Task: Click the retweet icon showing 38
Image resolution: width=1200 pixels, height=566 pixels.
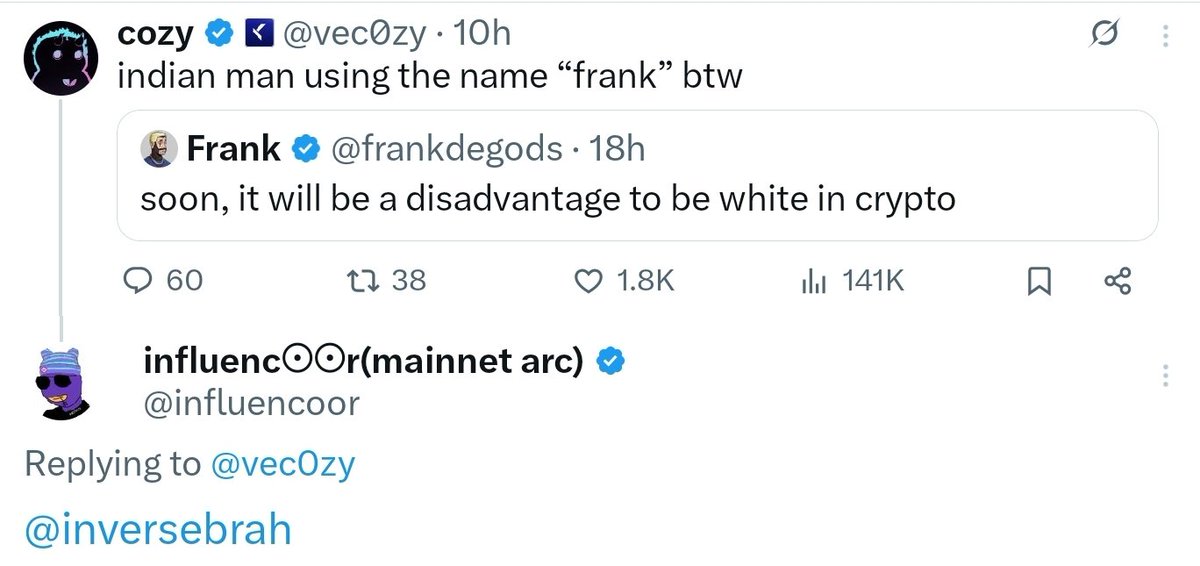Action: 365,282
